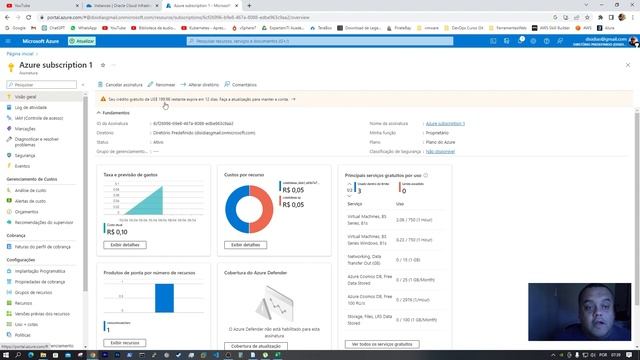
Task: Open the Azure portal hamburger menu
Action: pos(8,41)
